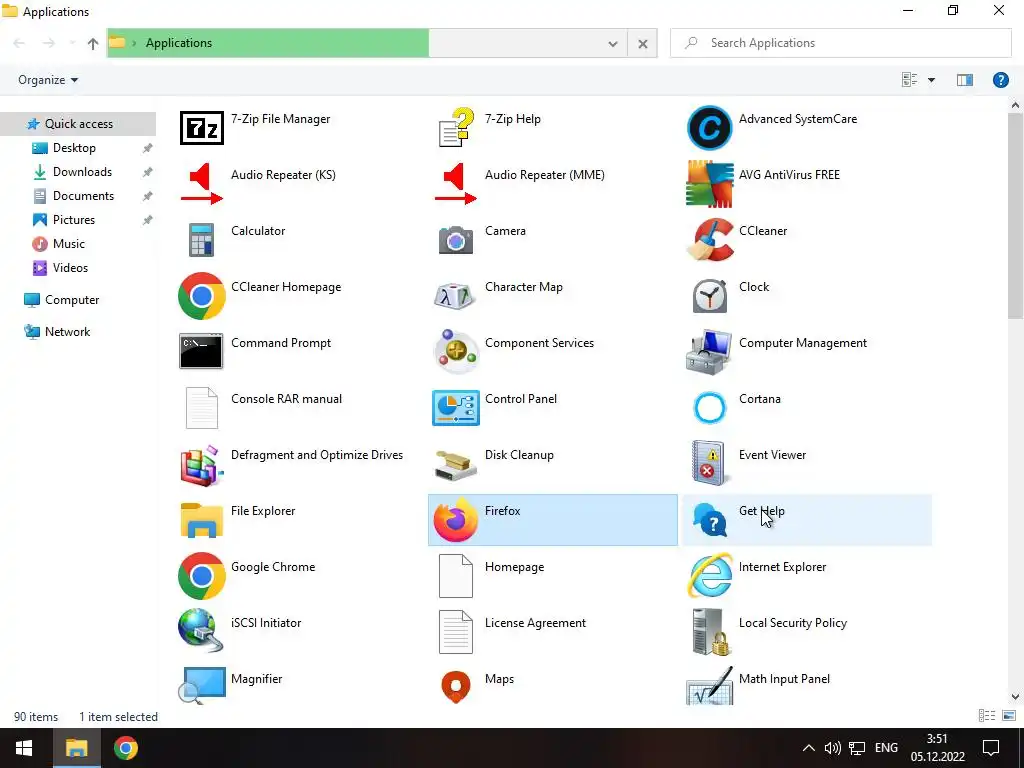Click the Math Input Panel label

coord(784,679)
